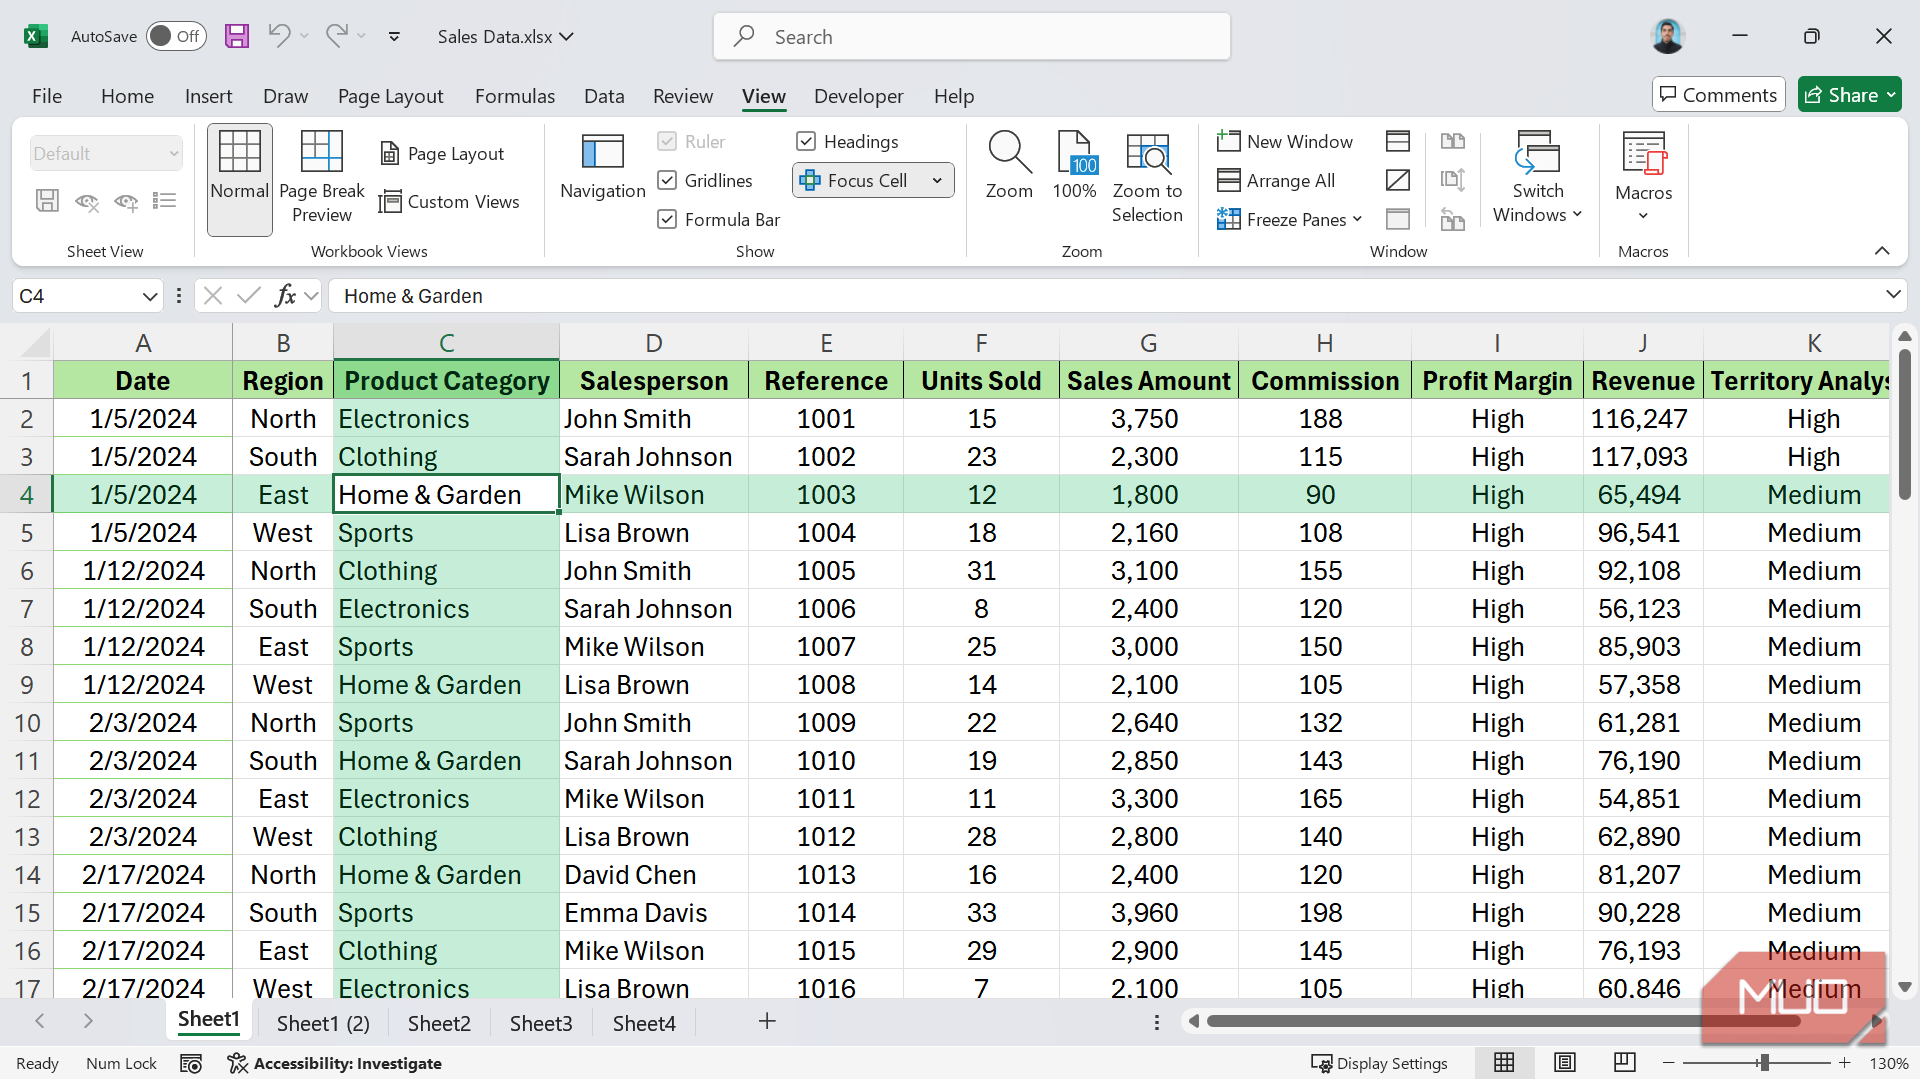Switch to the Data tab
This screenshot has height=1080, width=1920.
pyautogui.click(x=604, y=96)
